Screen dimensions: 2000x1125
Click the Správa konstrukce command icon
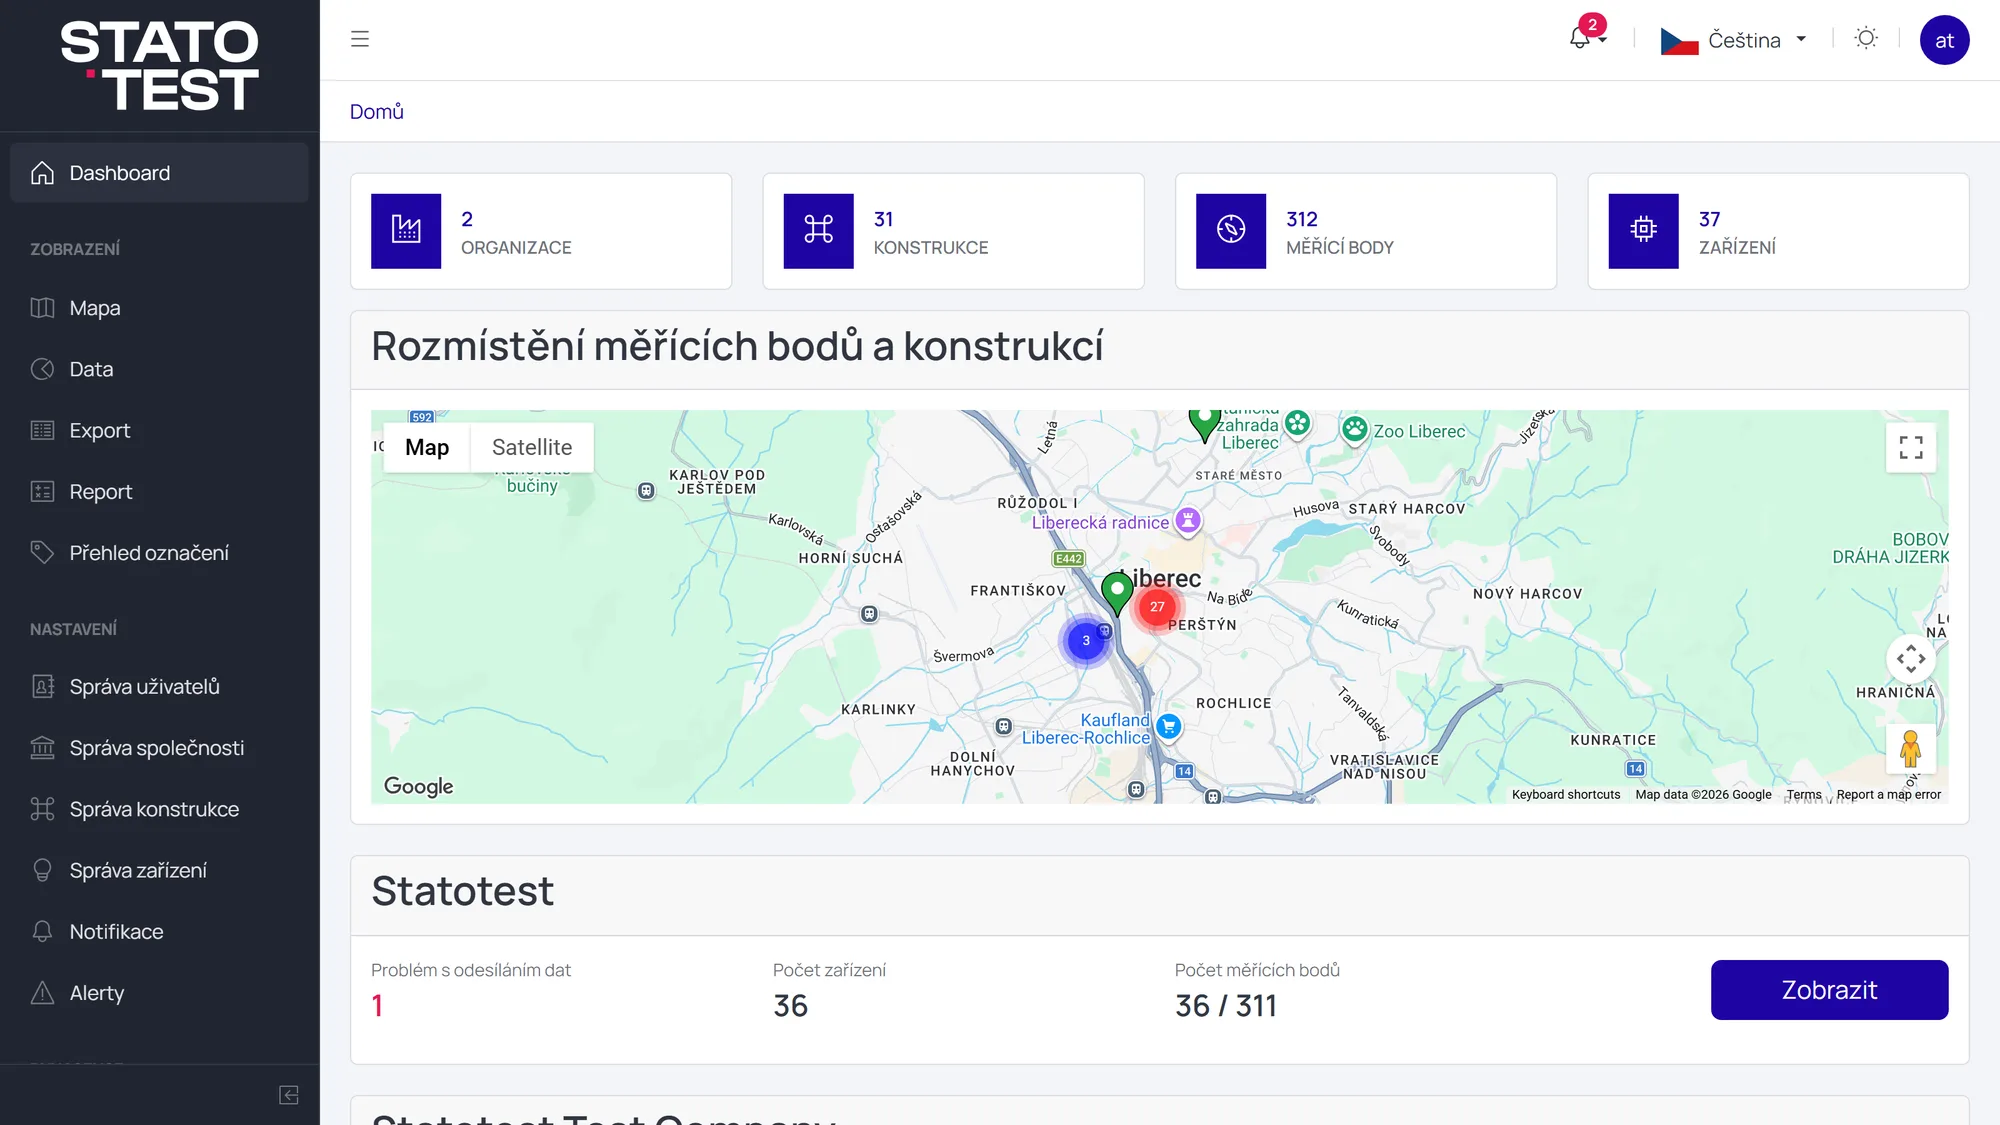(42, 809)
